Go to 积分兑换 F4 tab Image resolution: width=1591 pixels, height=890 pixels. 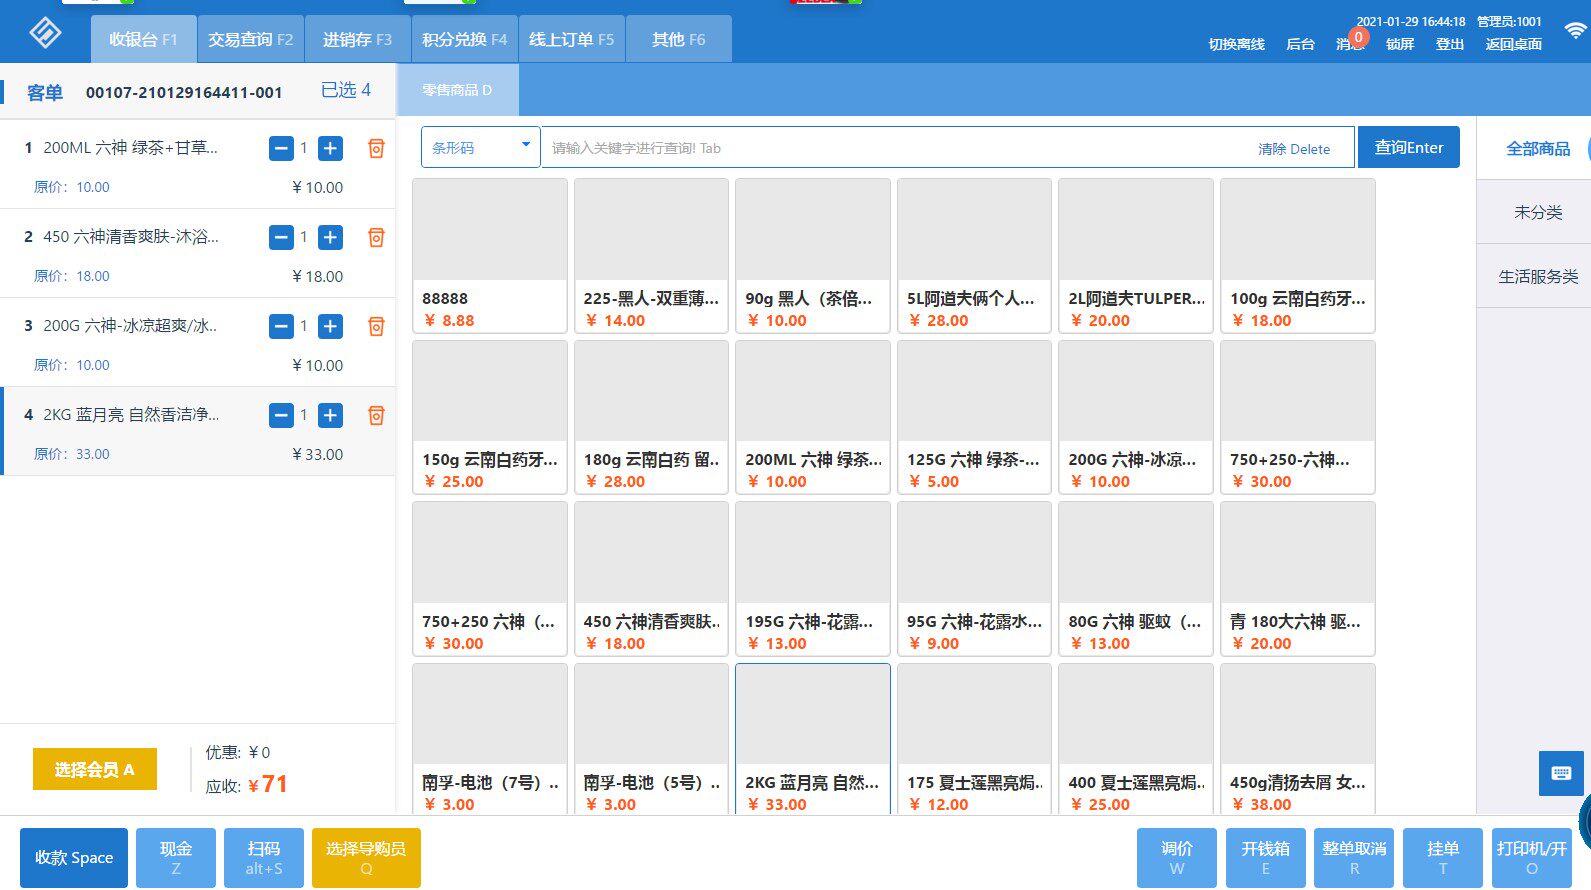click(465, 39)
